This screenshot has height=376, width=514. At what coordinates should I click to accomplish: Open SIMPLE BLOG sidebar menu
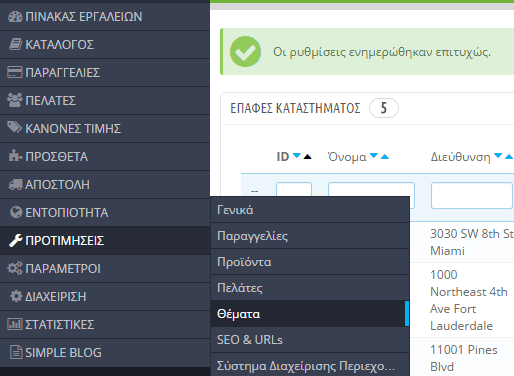tap(105, 353)
